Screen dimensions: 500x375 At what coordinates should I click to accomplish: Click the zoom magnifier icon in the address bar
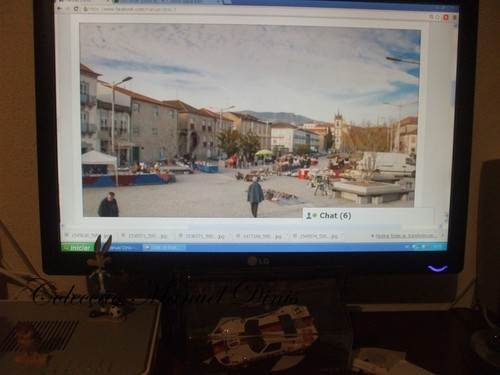pyautogui.click(x=431, y=17)
